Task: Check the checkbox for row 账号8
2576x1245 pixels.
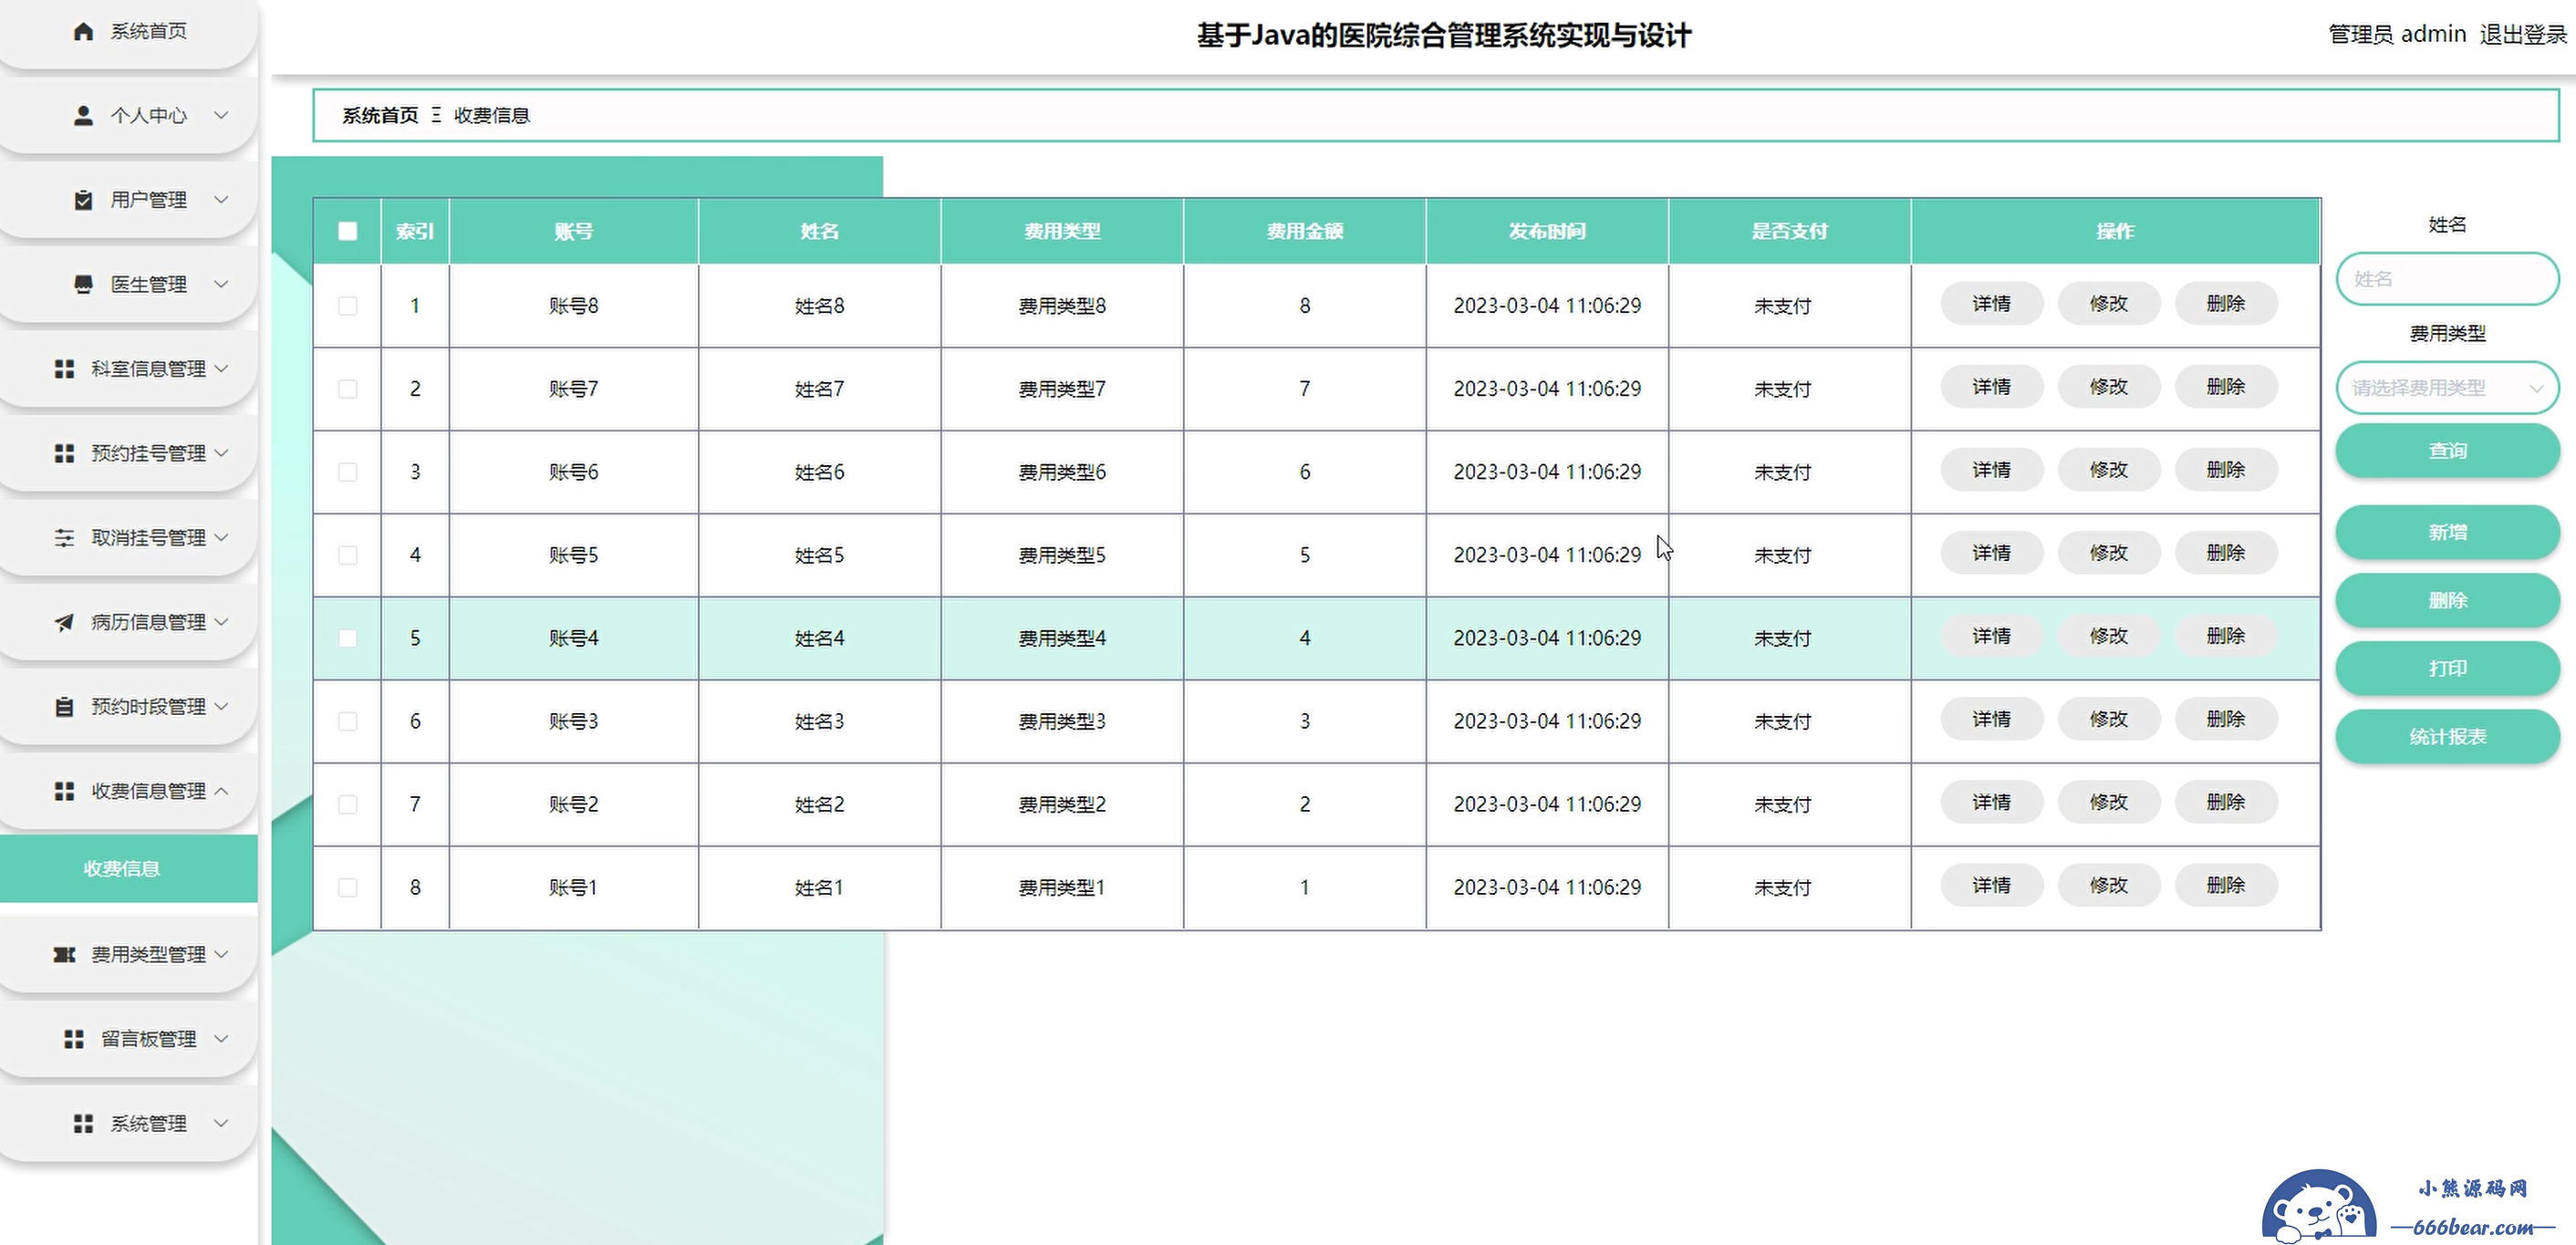Action: click(x=347, y=305)
